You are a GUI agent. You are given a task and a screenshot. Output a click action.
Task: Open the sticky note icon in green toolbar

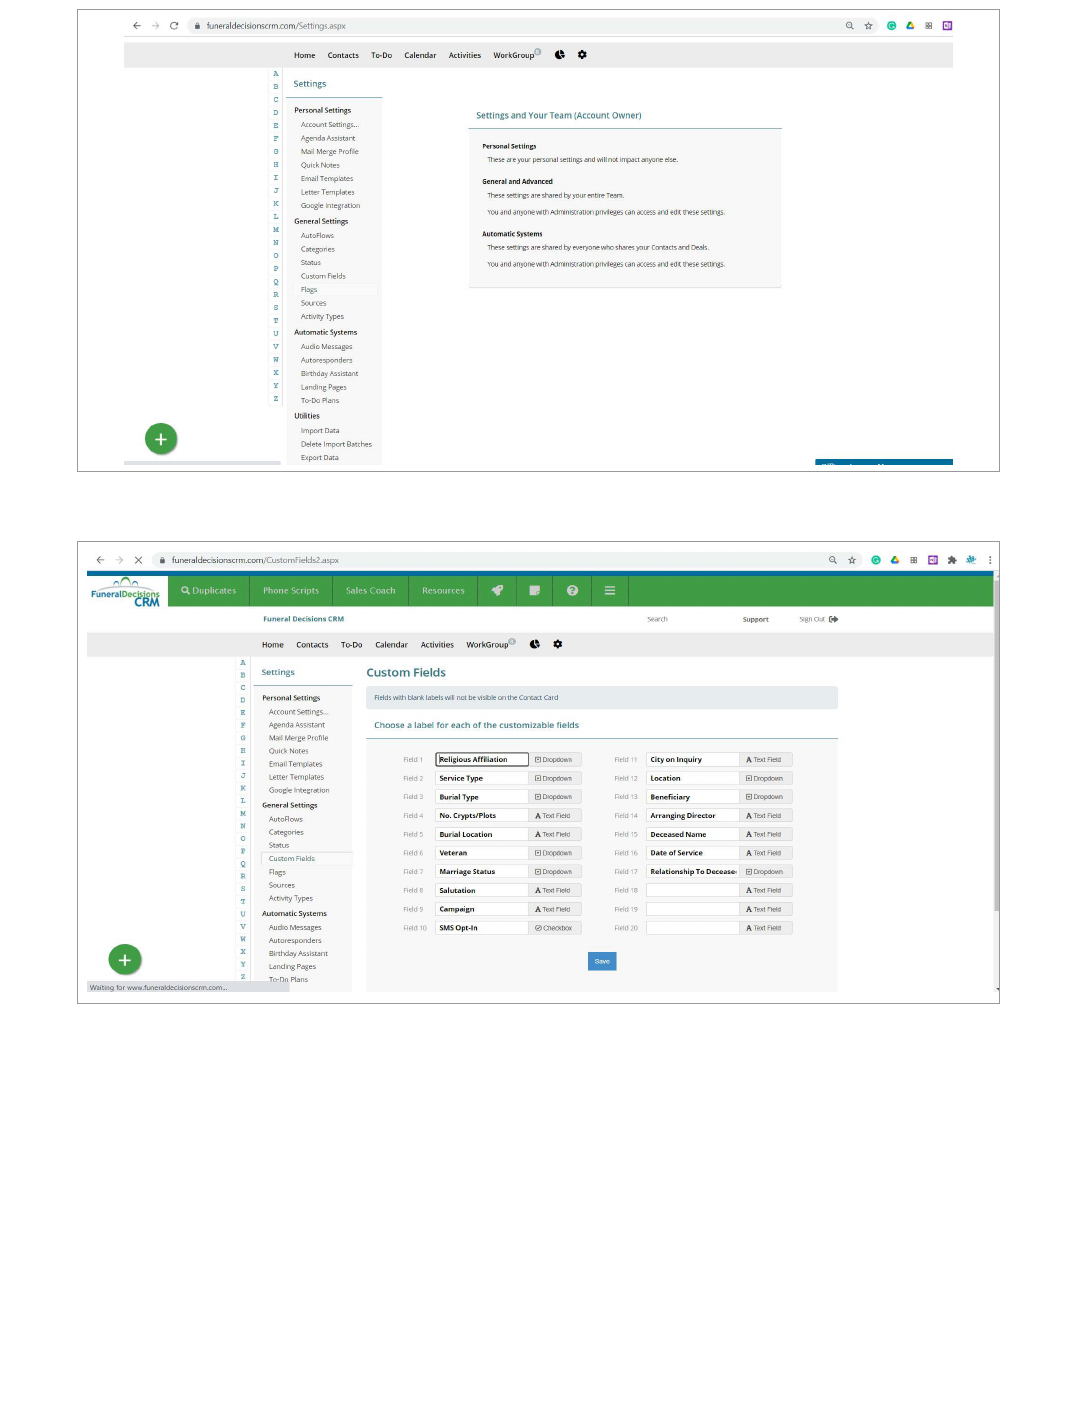point(534,591)
